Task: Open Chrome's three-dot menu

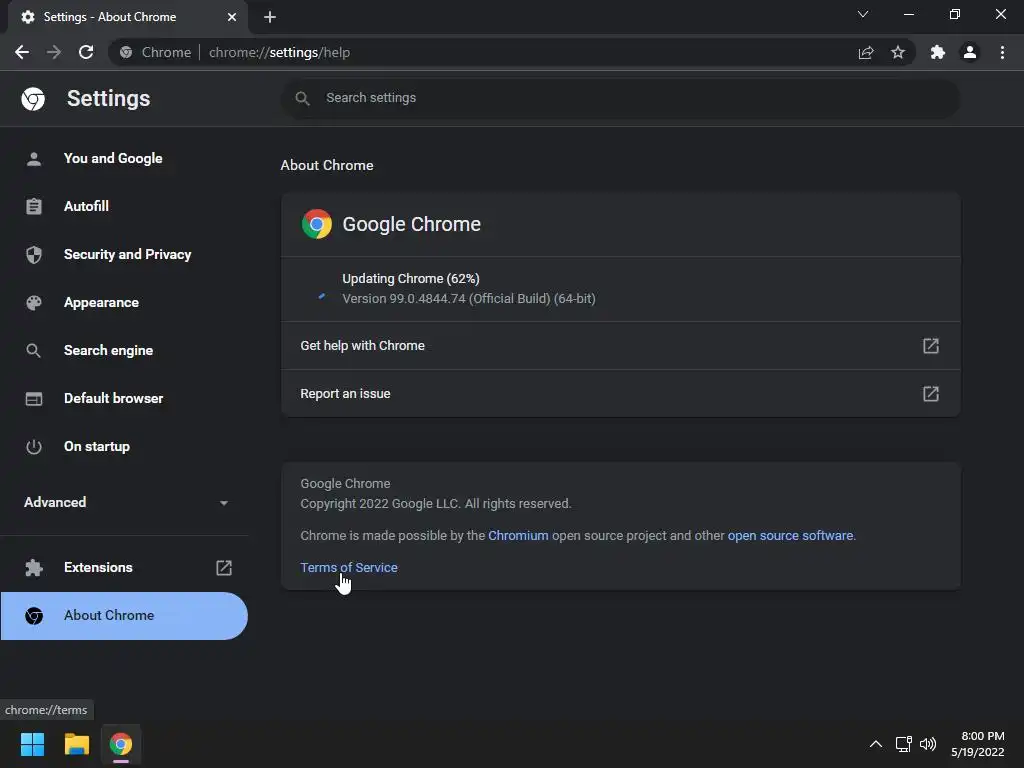Action: 1002,52
